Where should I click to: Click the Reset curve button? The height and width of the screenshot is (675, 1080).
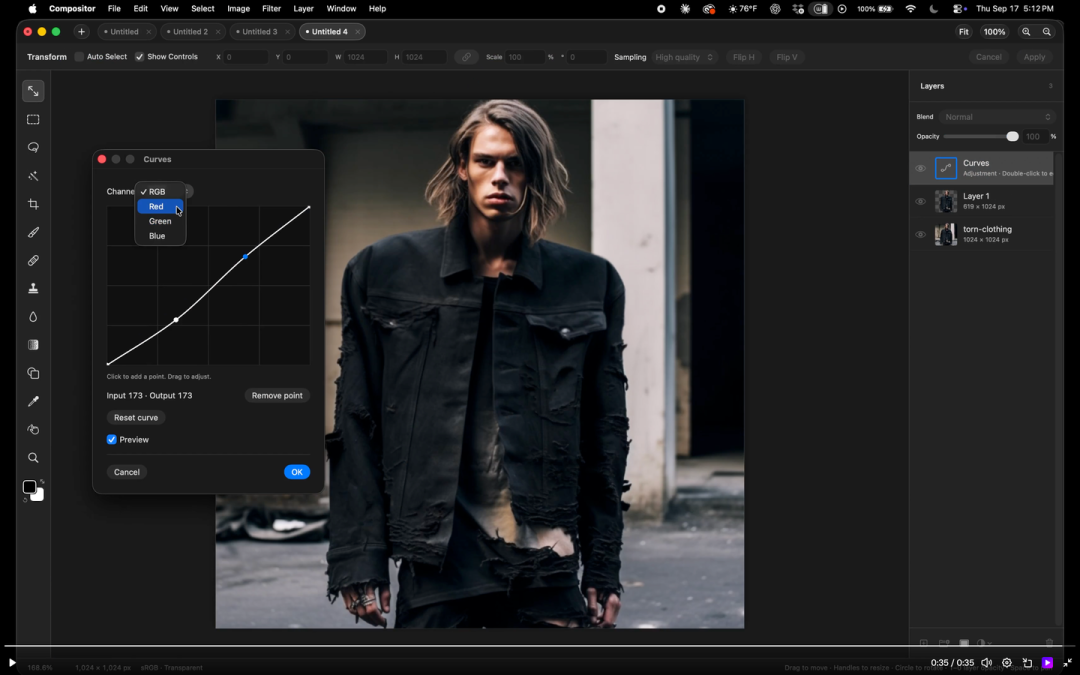[x=136, y=417]
